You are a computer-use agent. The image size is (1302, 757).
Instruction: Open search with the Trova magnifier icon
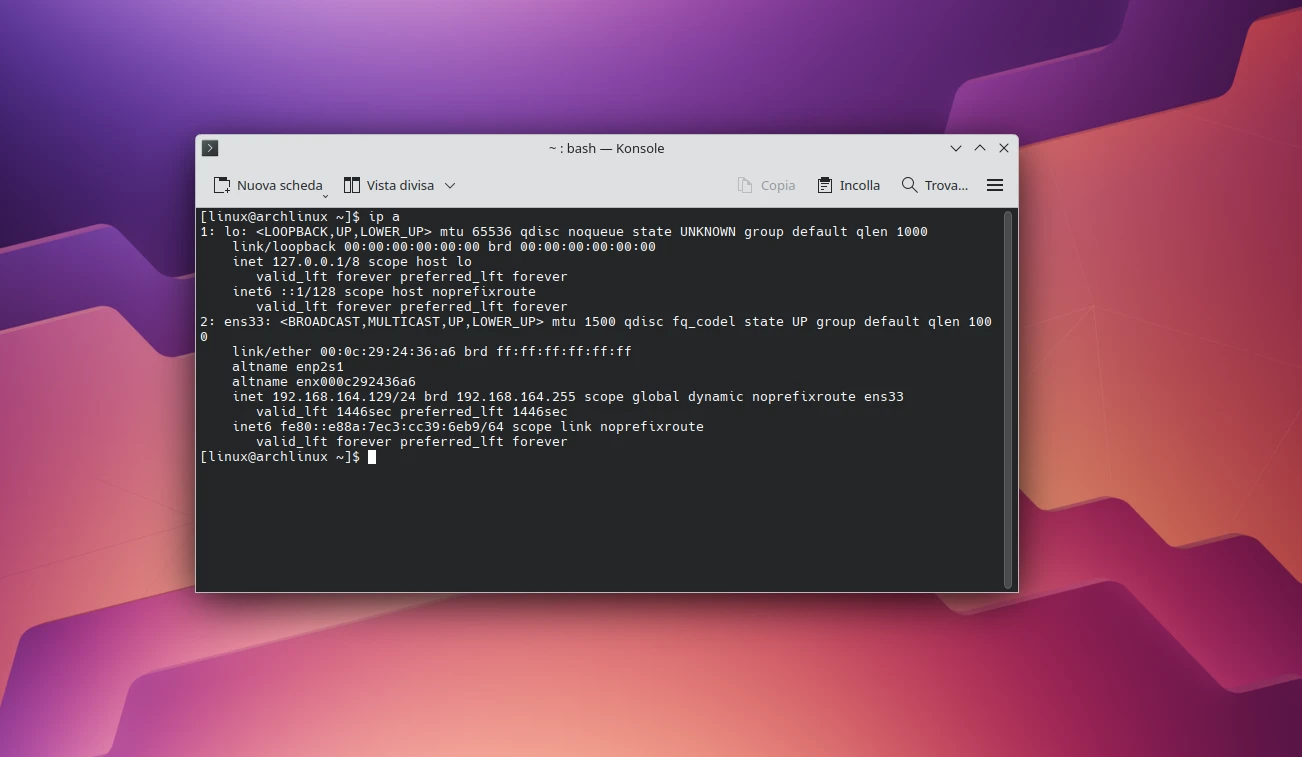908,185
